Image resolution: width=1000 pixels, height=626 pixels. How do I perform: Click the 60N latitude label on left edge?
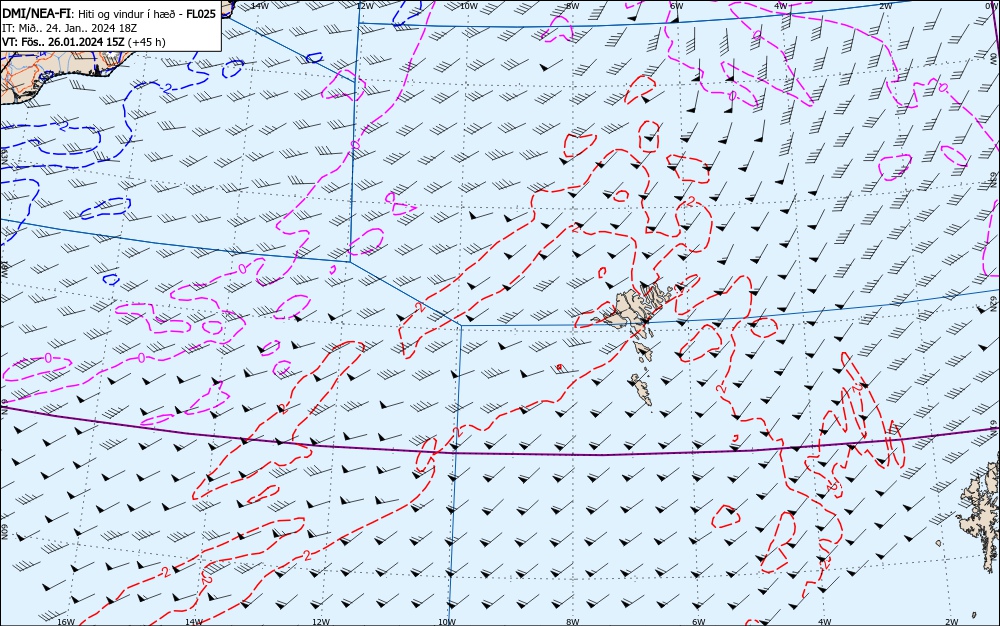point(4,532)
